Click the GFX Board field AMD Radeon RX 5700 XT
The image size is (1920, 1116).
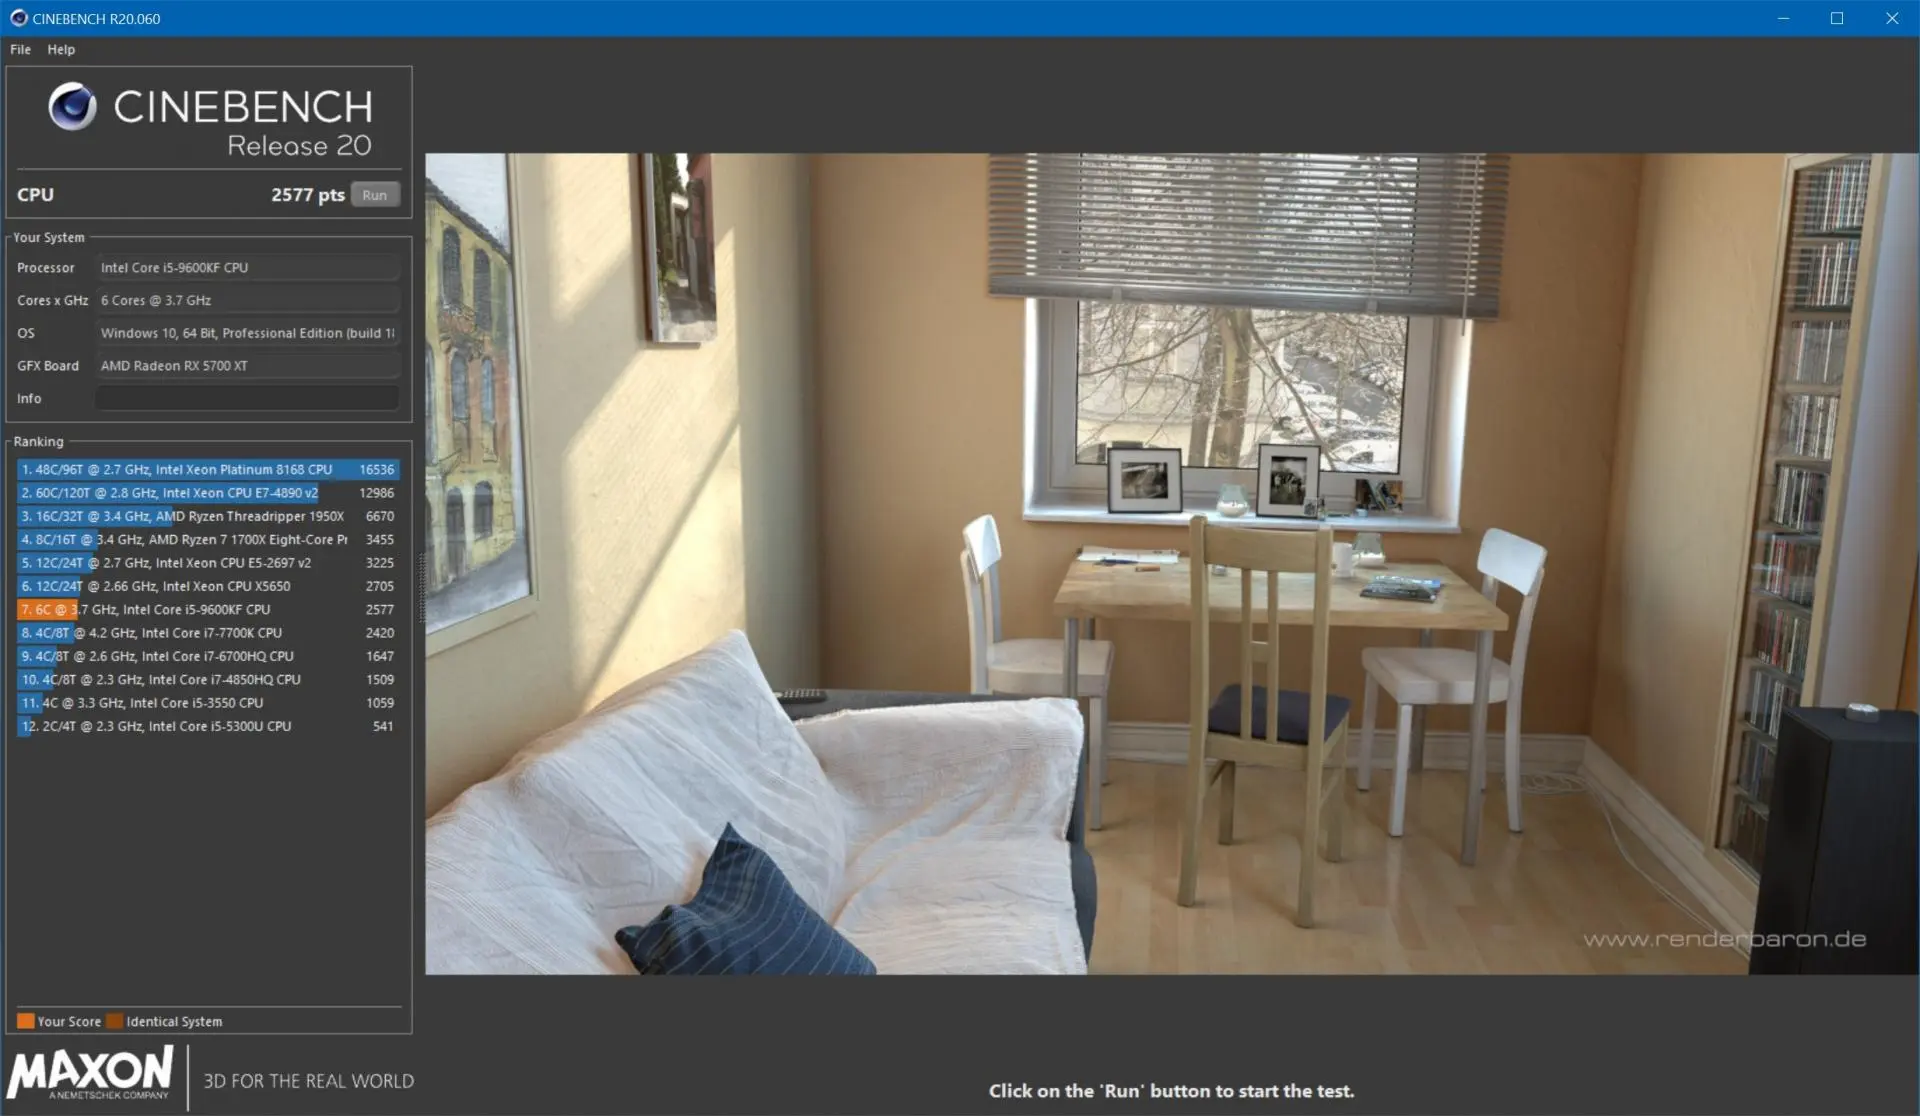(x=247, y=366)
